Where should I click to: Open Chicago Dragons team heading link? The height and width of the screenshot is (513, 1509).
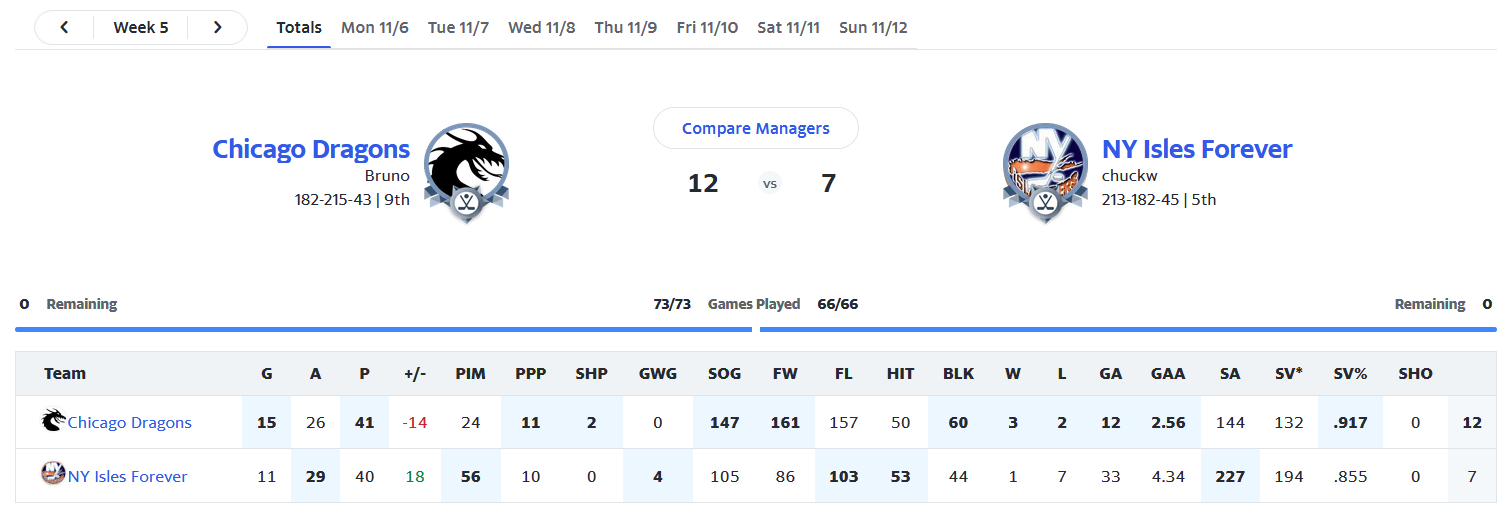(311, 150)
